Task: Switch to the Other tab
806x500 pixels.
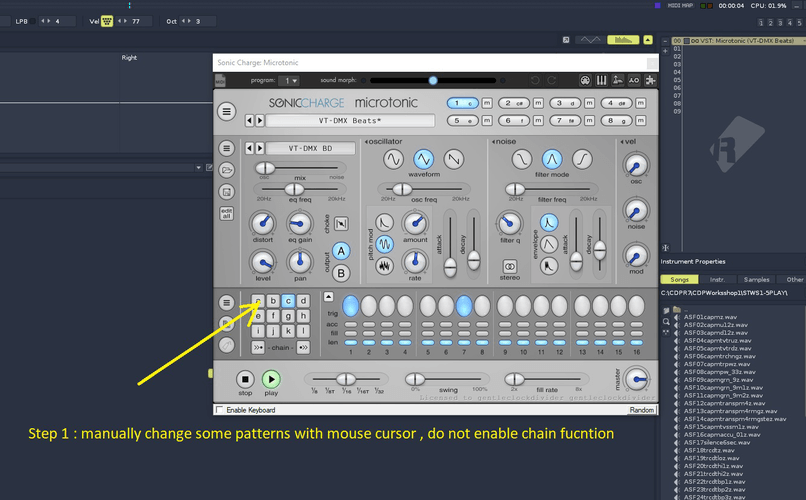Action: (794, 279)
